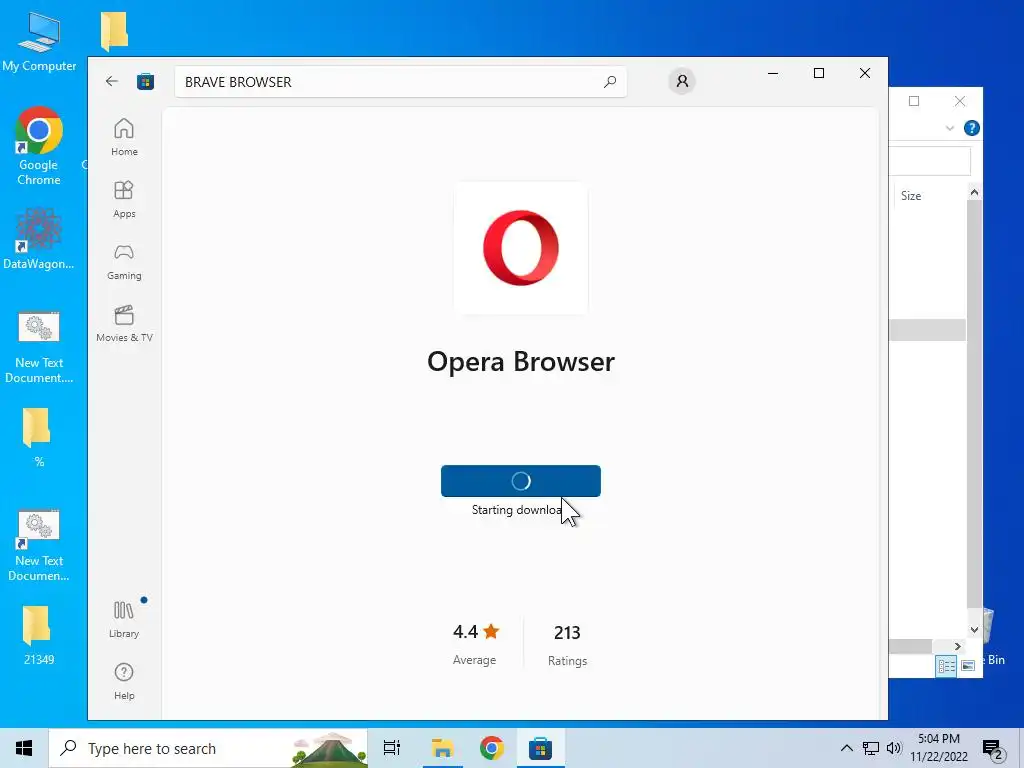Click the volume speaker tray icon

click(x=894, y=748)
